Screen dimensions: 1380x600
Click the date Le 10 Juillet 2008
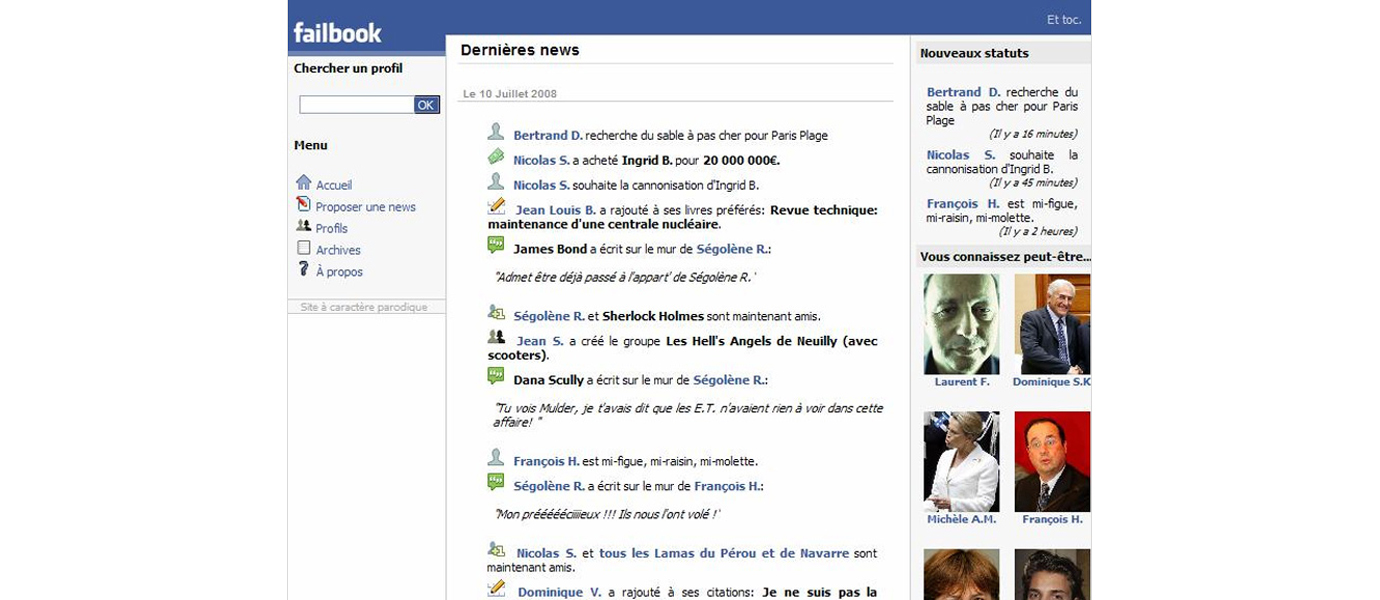pos(510,94)
